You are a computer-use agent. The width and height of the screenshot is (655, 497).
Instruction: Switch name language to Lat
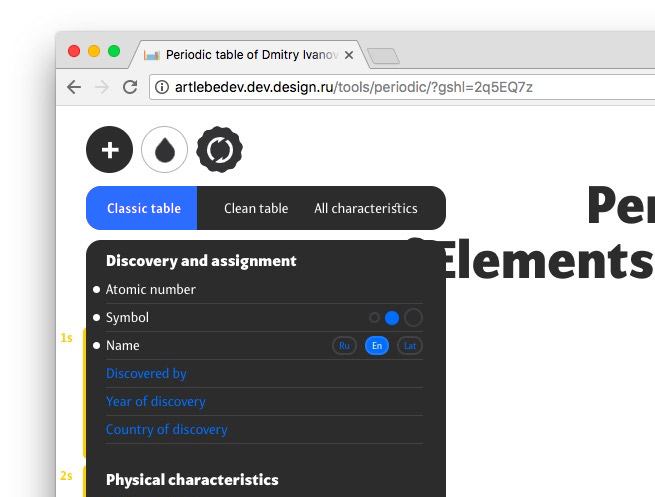coord(409,346)
